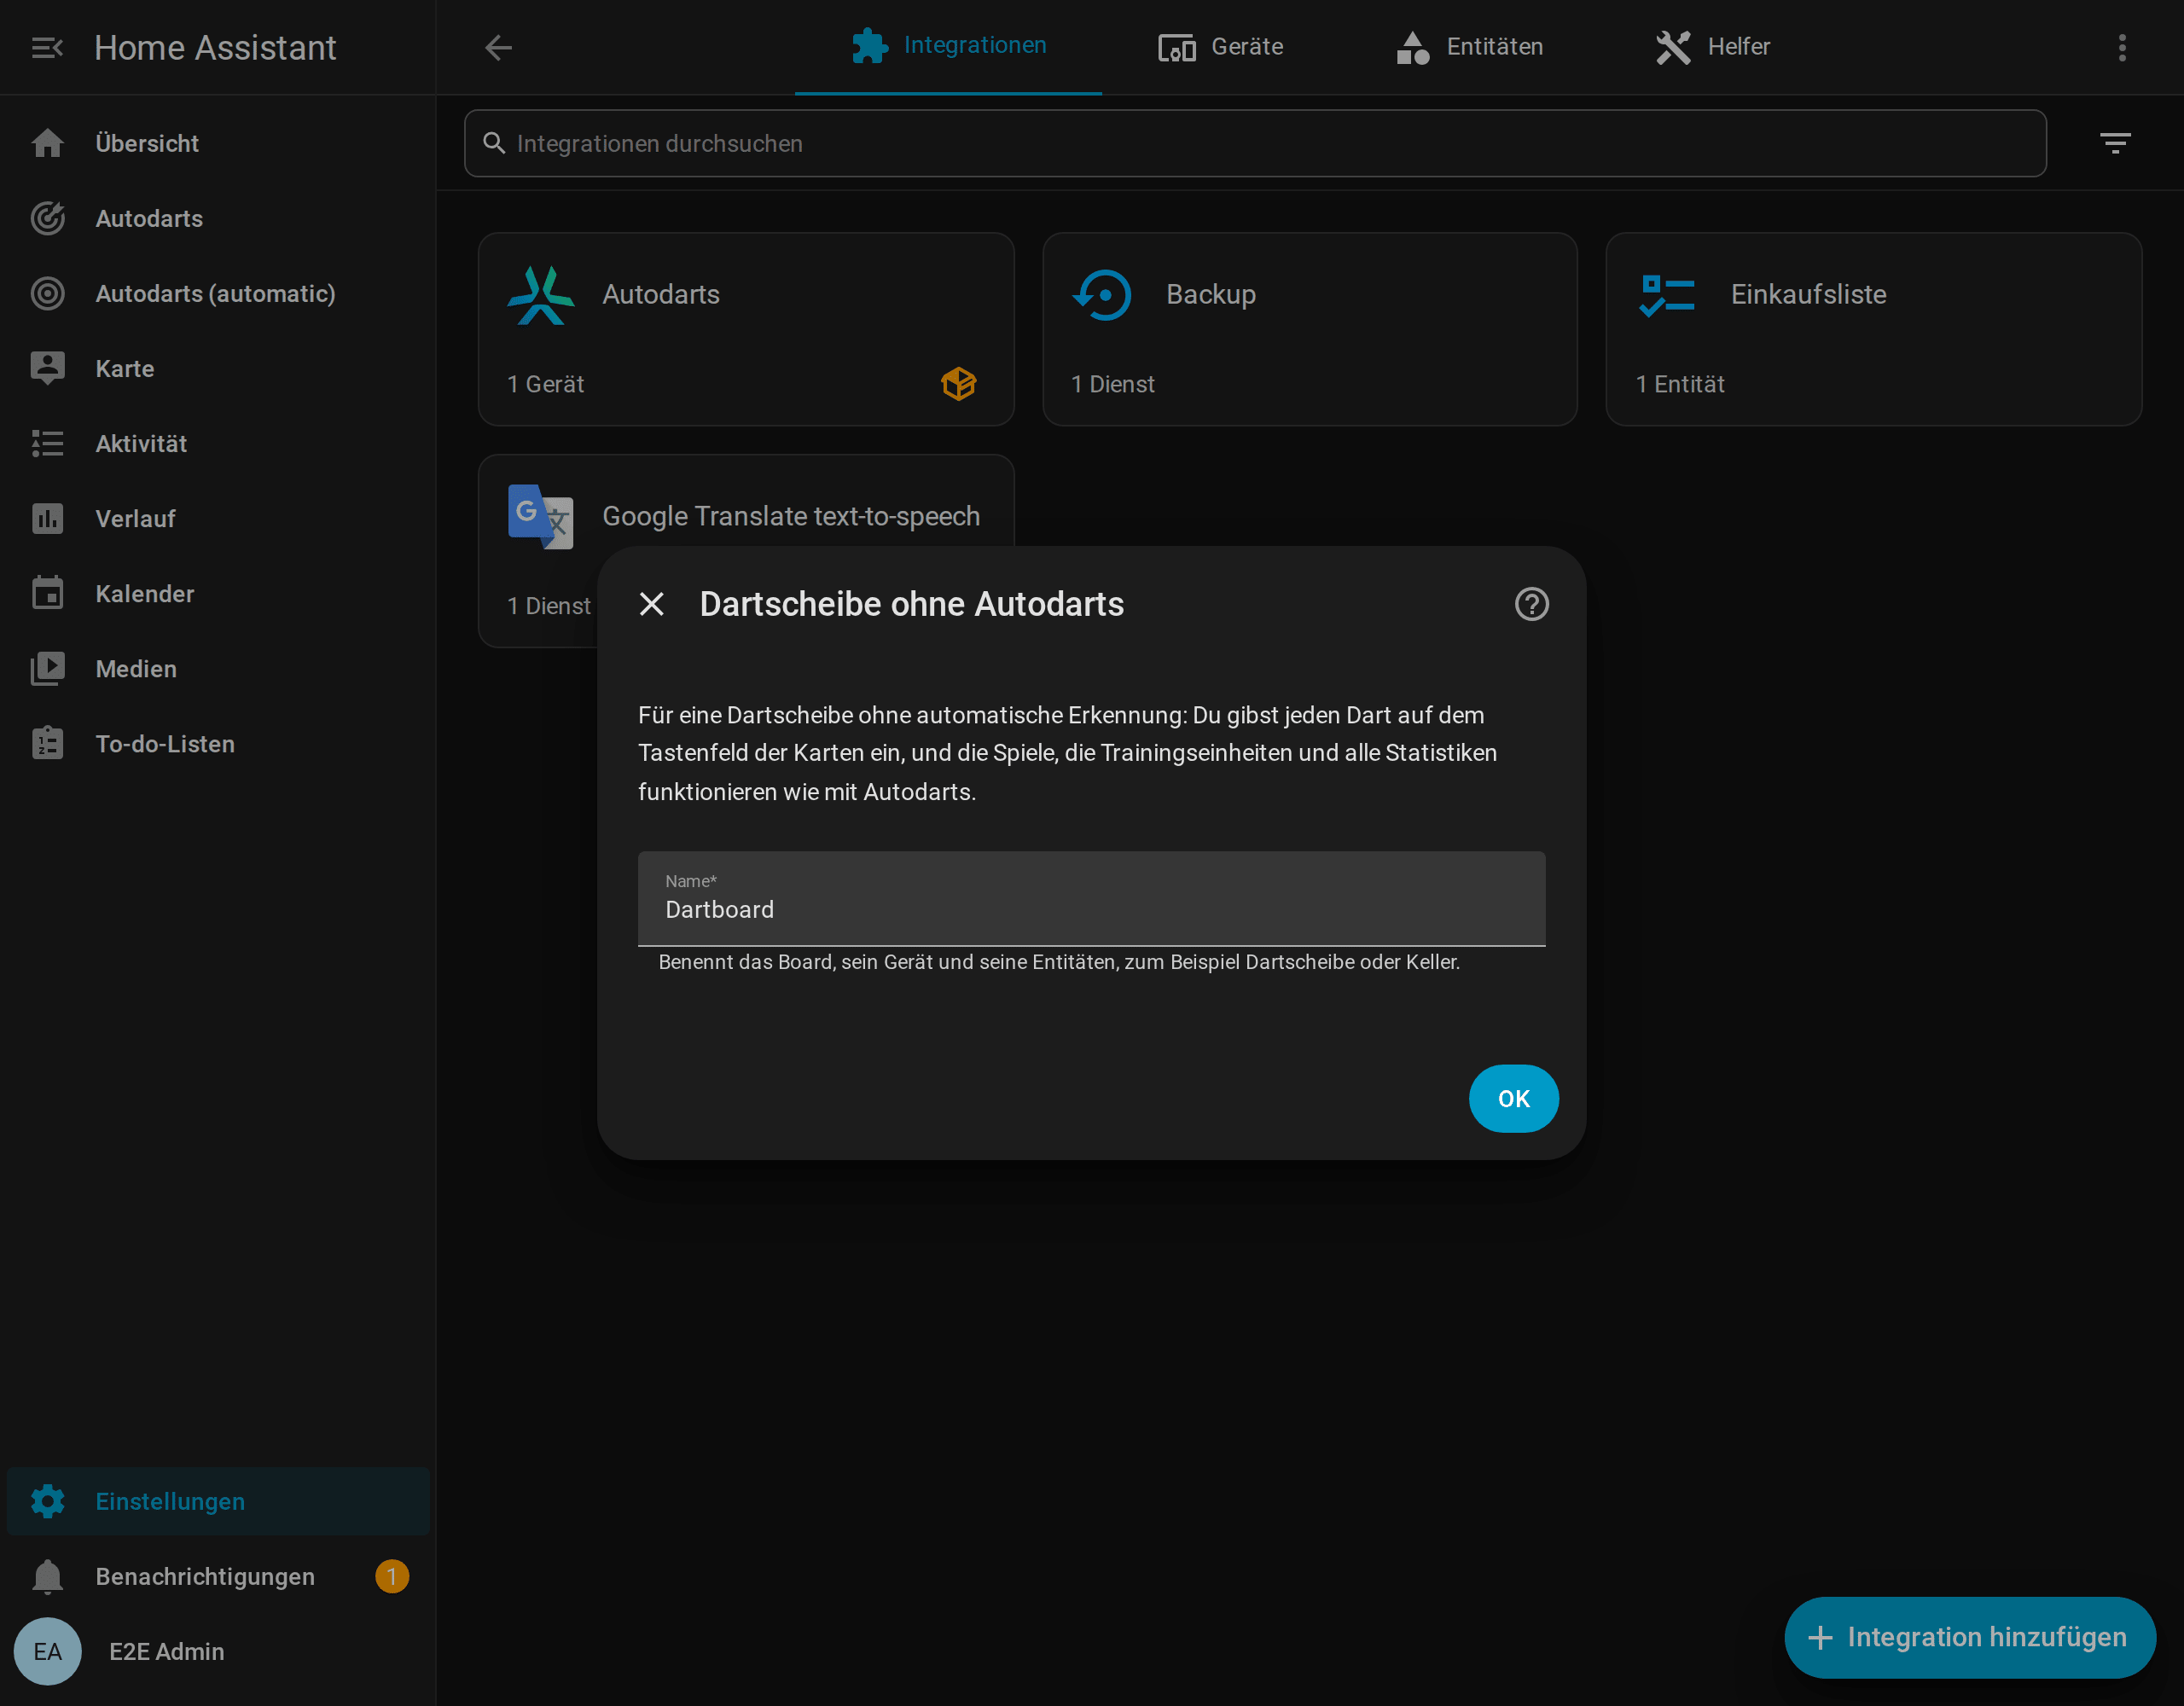2184x1706 pixels.
Task: Click the Autodarts integration logo
Action: [540, 295]
